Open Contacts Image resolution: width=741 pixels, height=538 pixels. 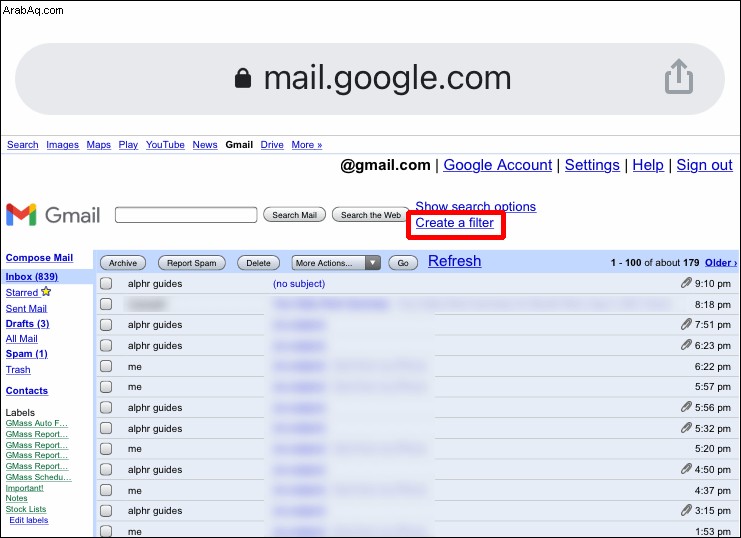coord(27,391)
